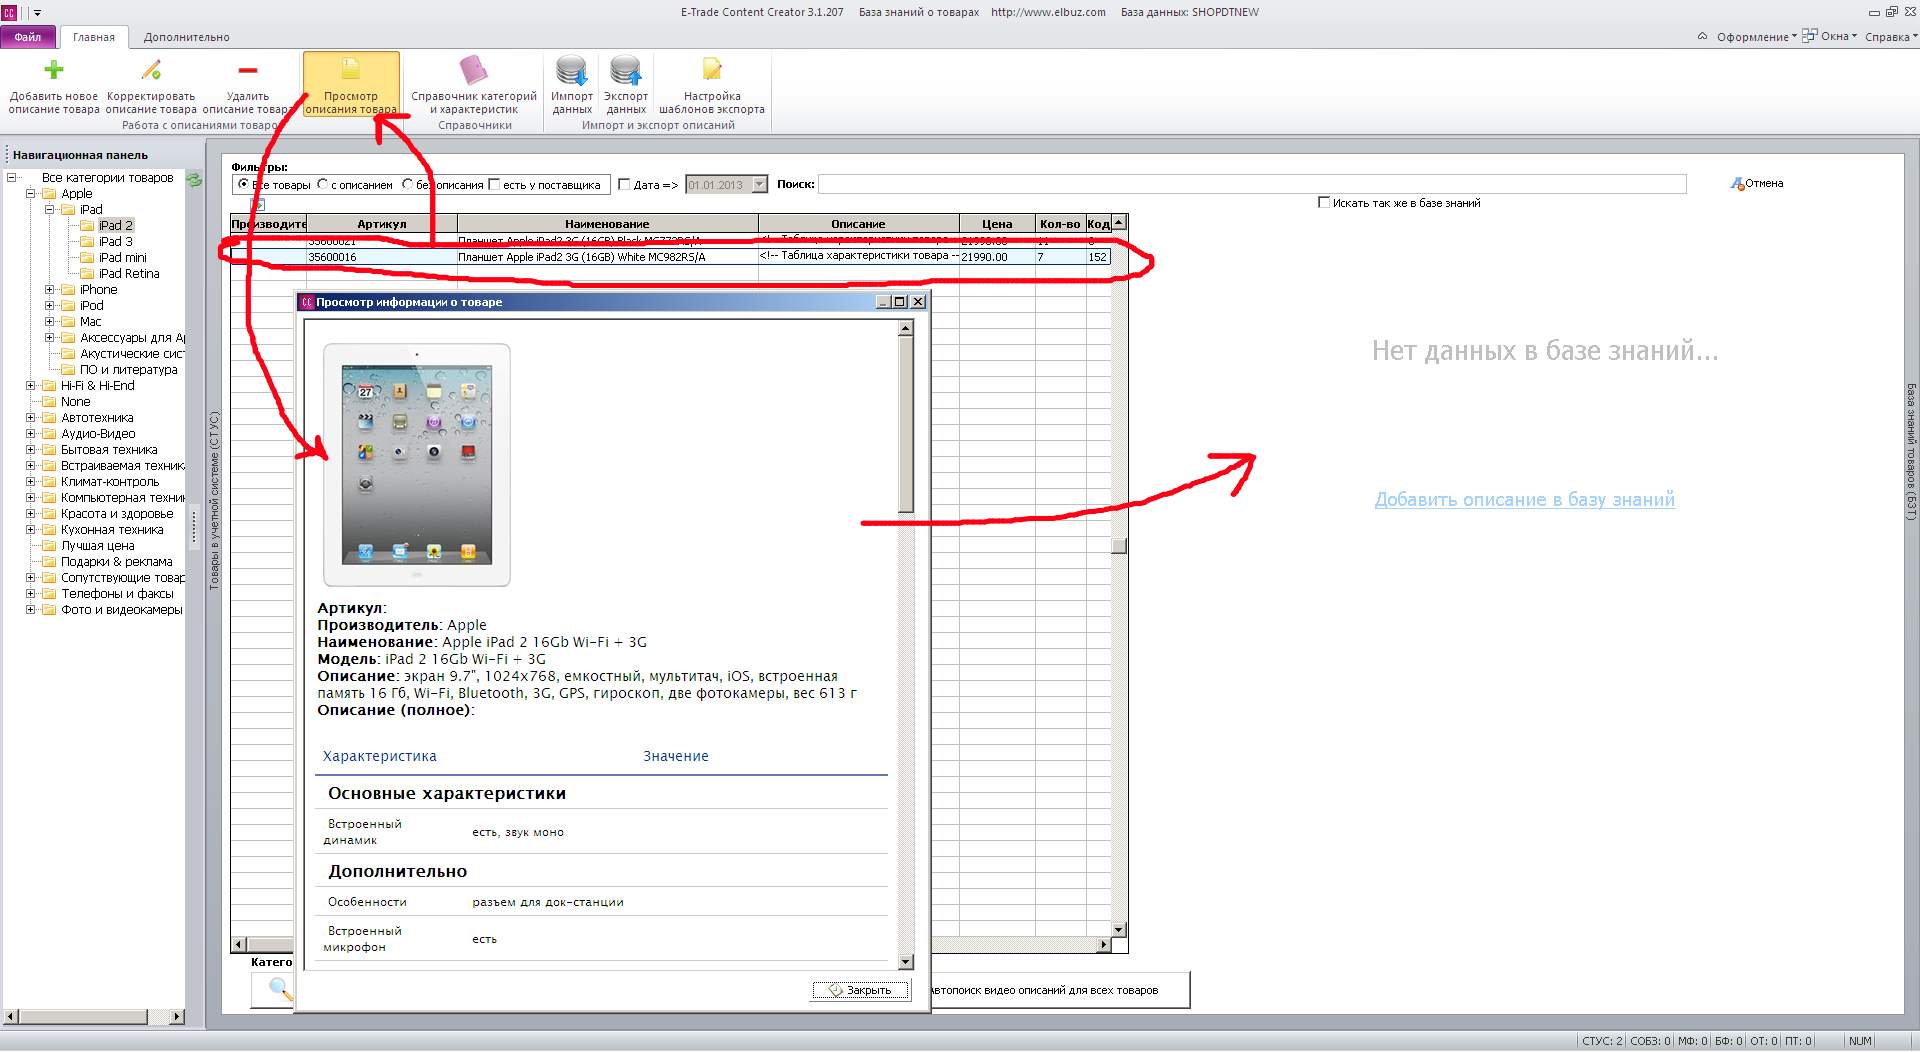Click the None category folder icon
1920x1052 pixels.
(49, 402)
